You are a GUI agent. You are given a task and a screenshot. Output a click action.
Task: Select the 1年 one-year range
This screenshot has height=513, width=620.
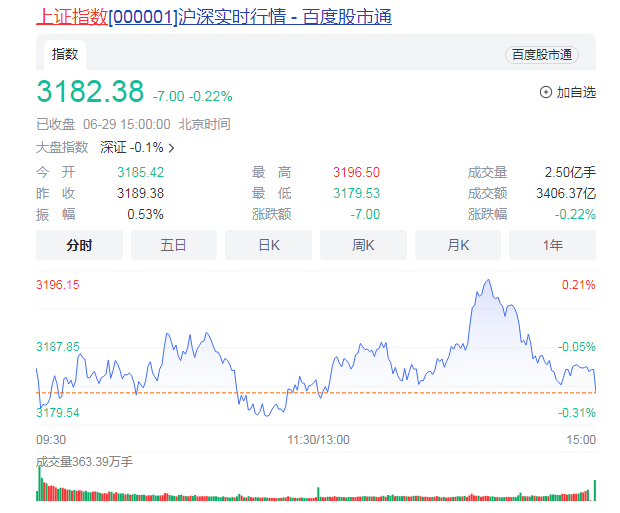click(x=552, y=245)
